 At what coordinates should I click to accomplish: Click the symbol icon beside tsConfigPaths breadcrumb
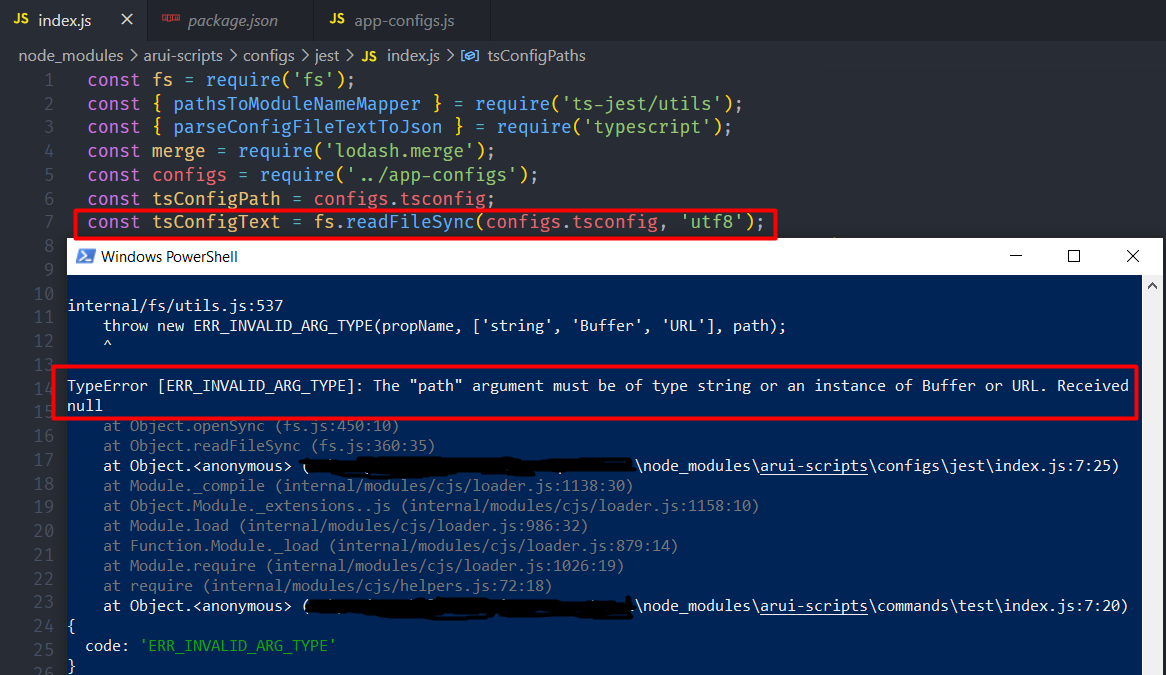pyautogui.click(x=470, y=56)
